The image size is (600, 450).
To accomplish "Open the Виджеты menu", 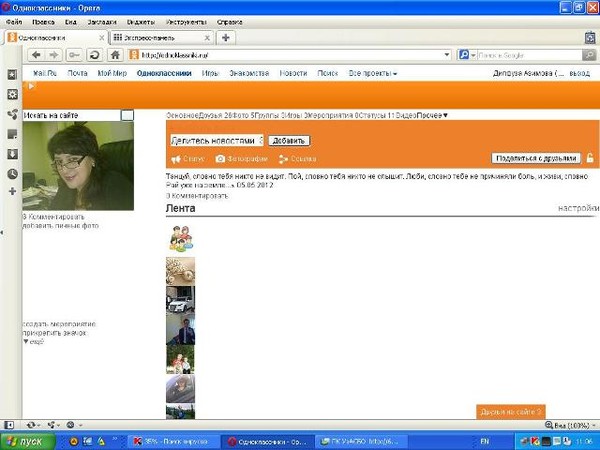I will (x=141, y=22).
